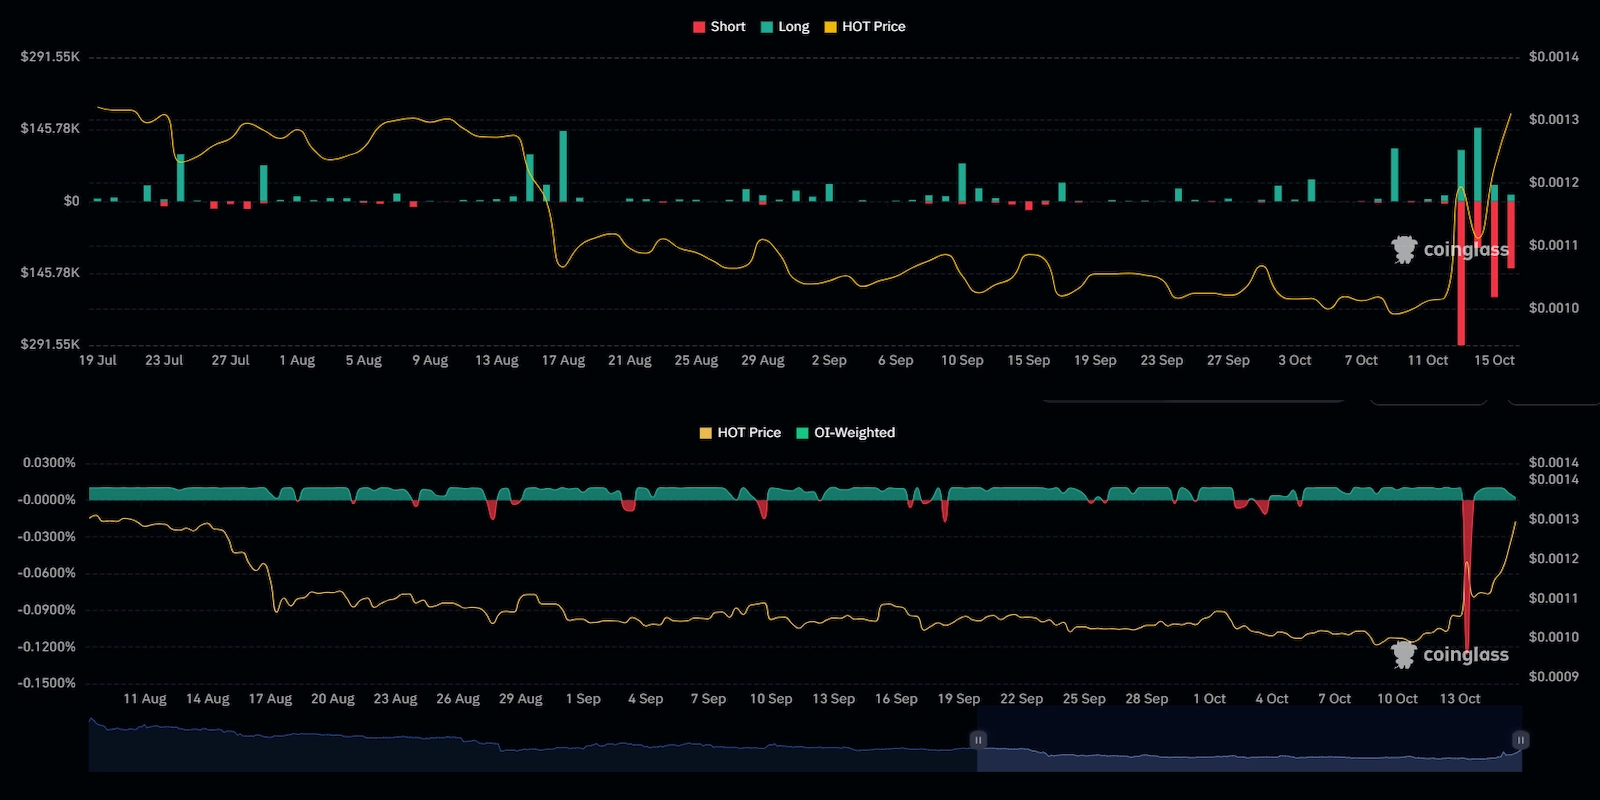The height and width of the screenshot is (800, 1600).
Task: Grab the right range slider handle
Action: [1520, 740]
